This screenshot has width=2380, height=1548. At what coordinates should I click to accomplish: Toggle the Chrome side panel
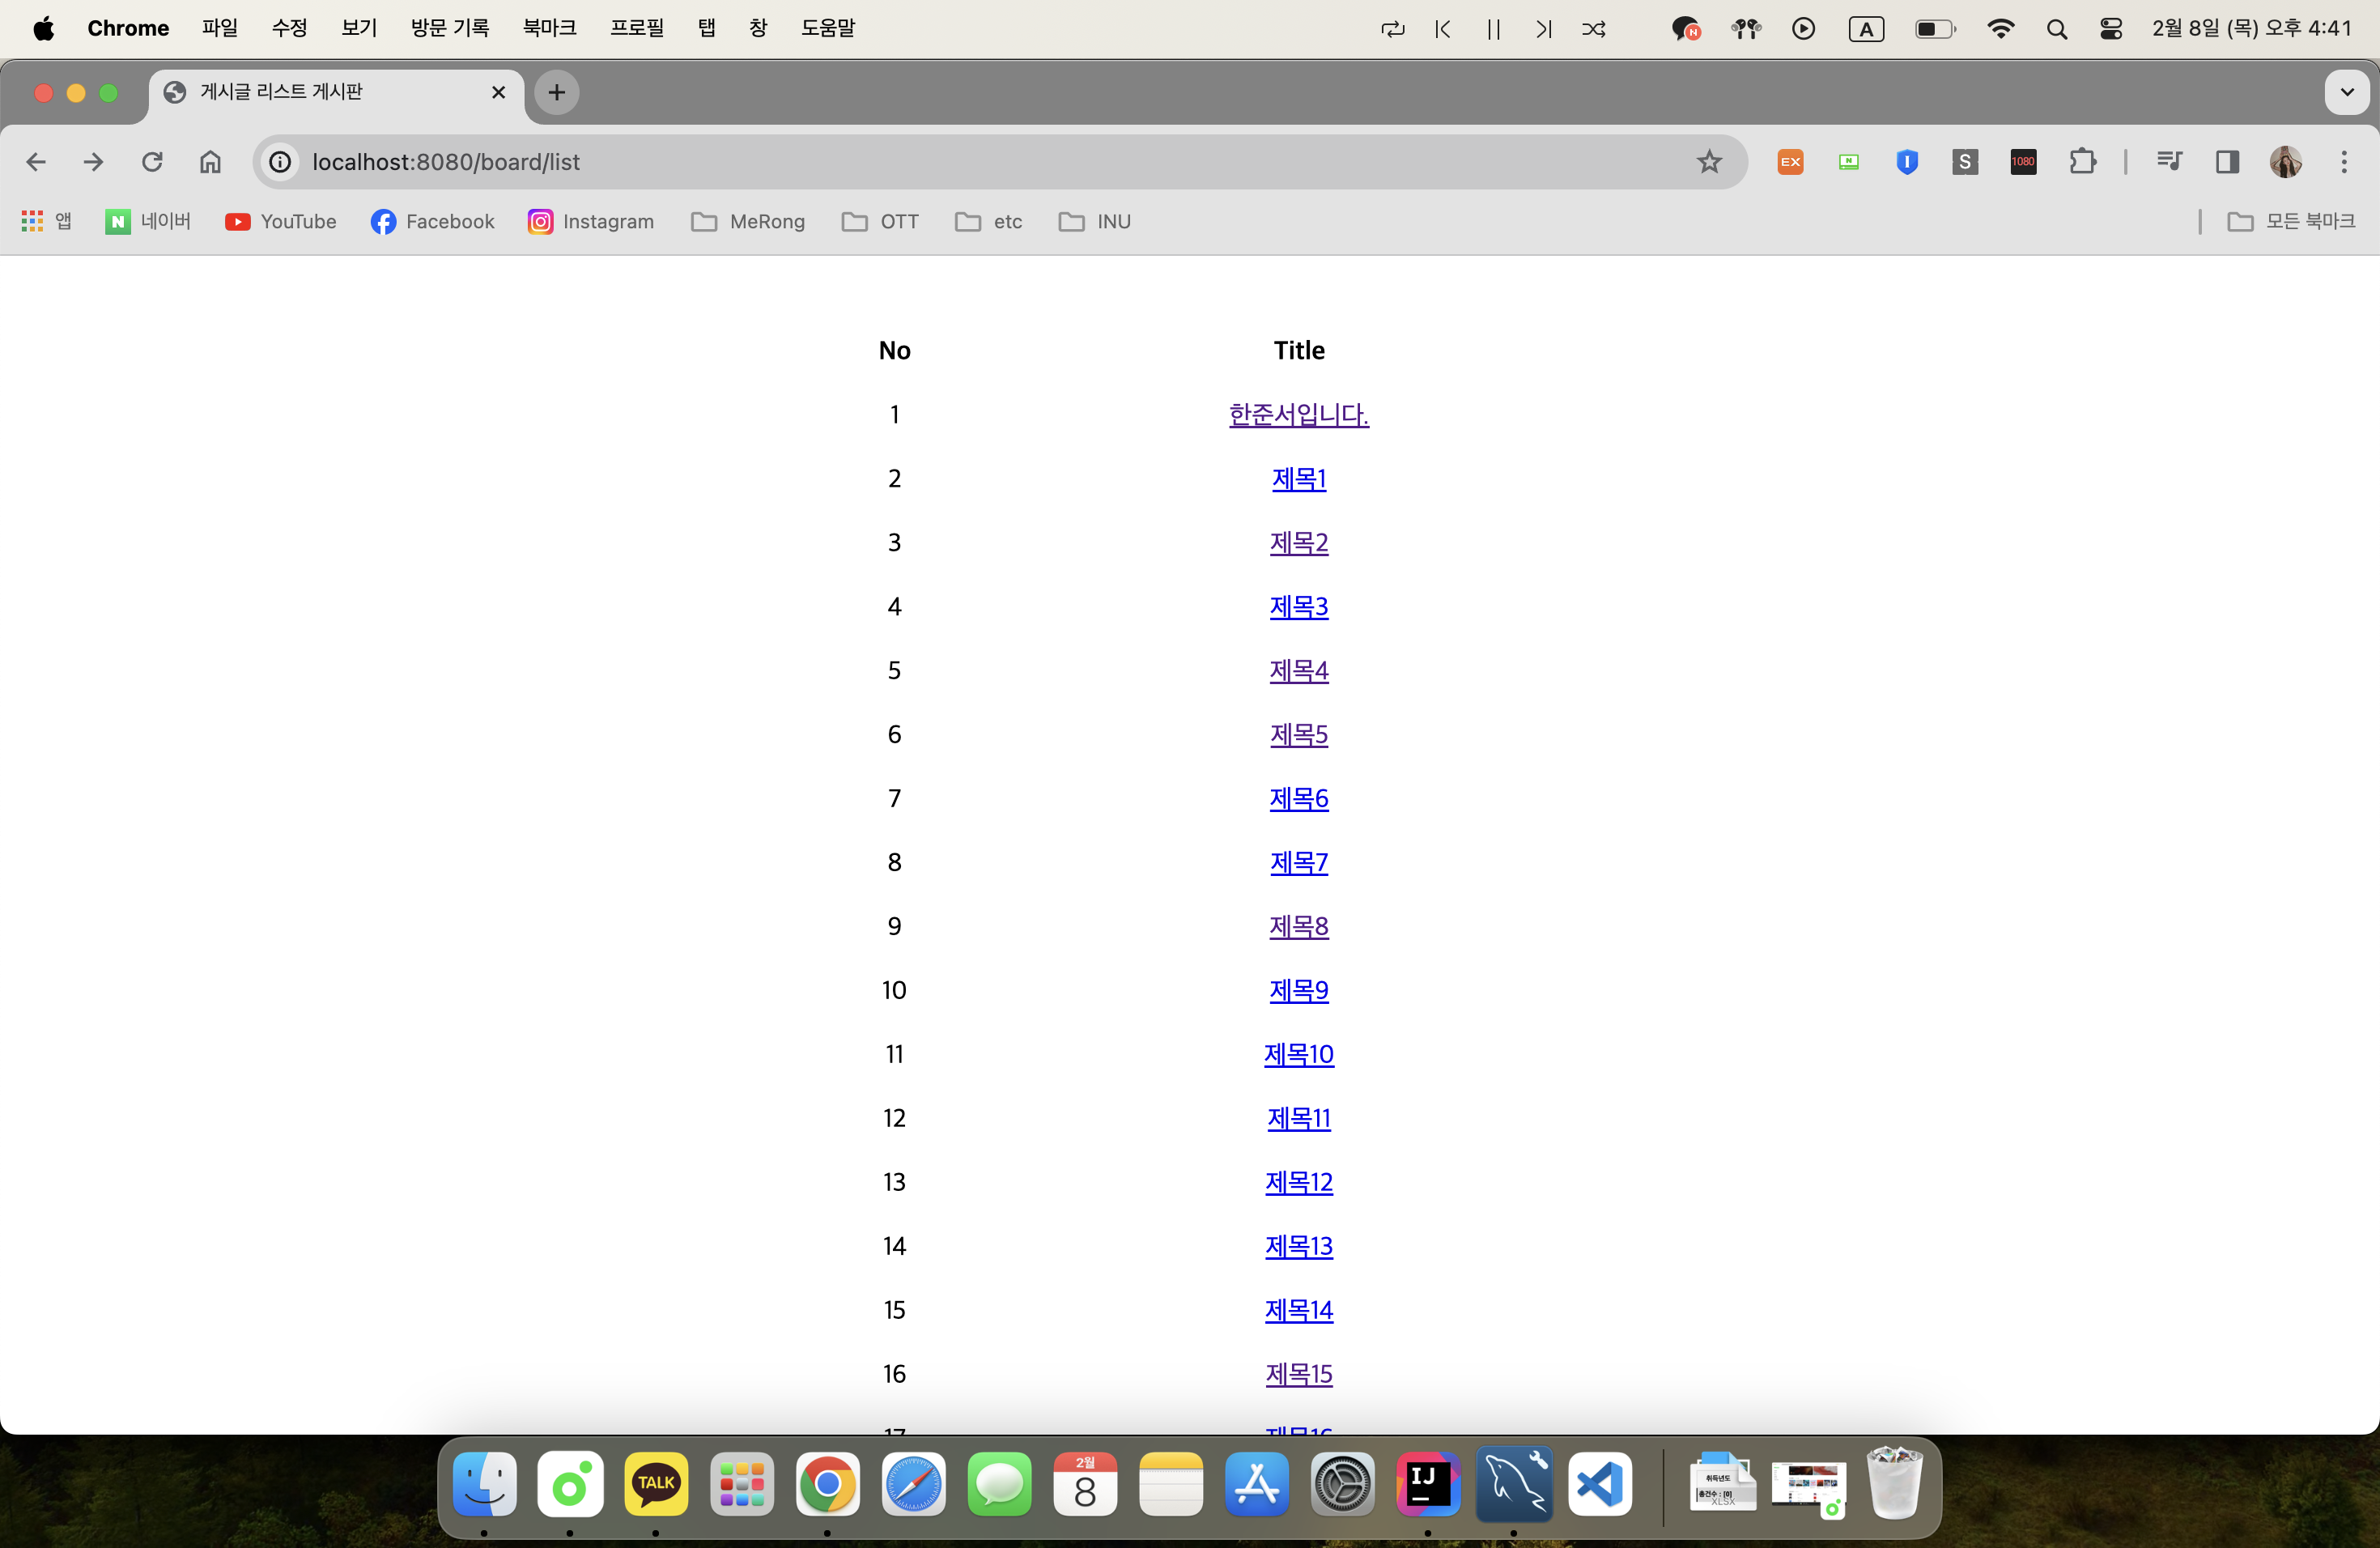pos(2227,162)
